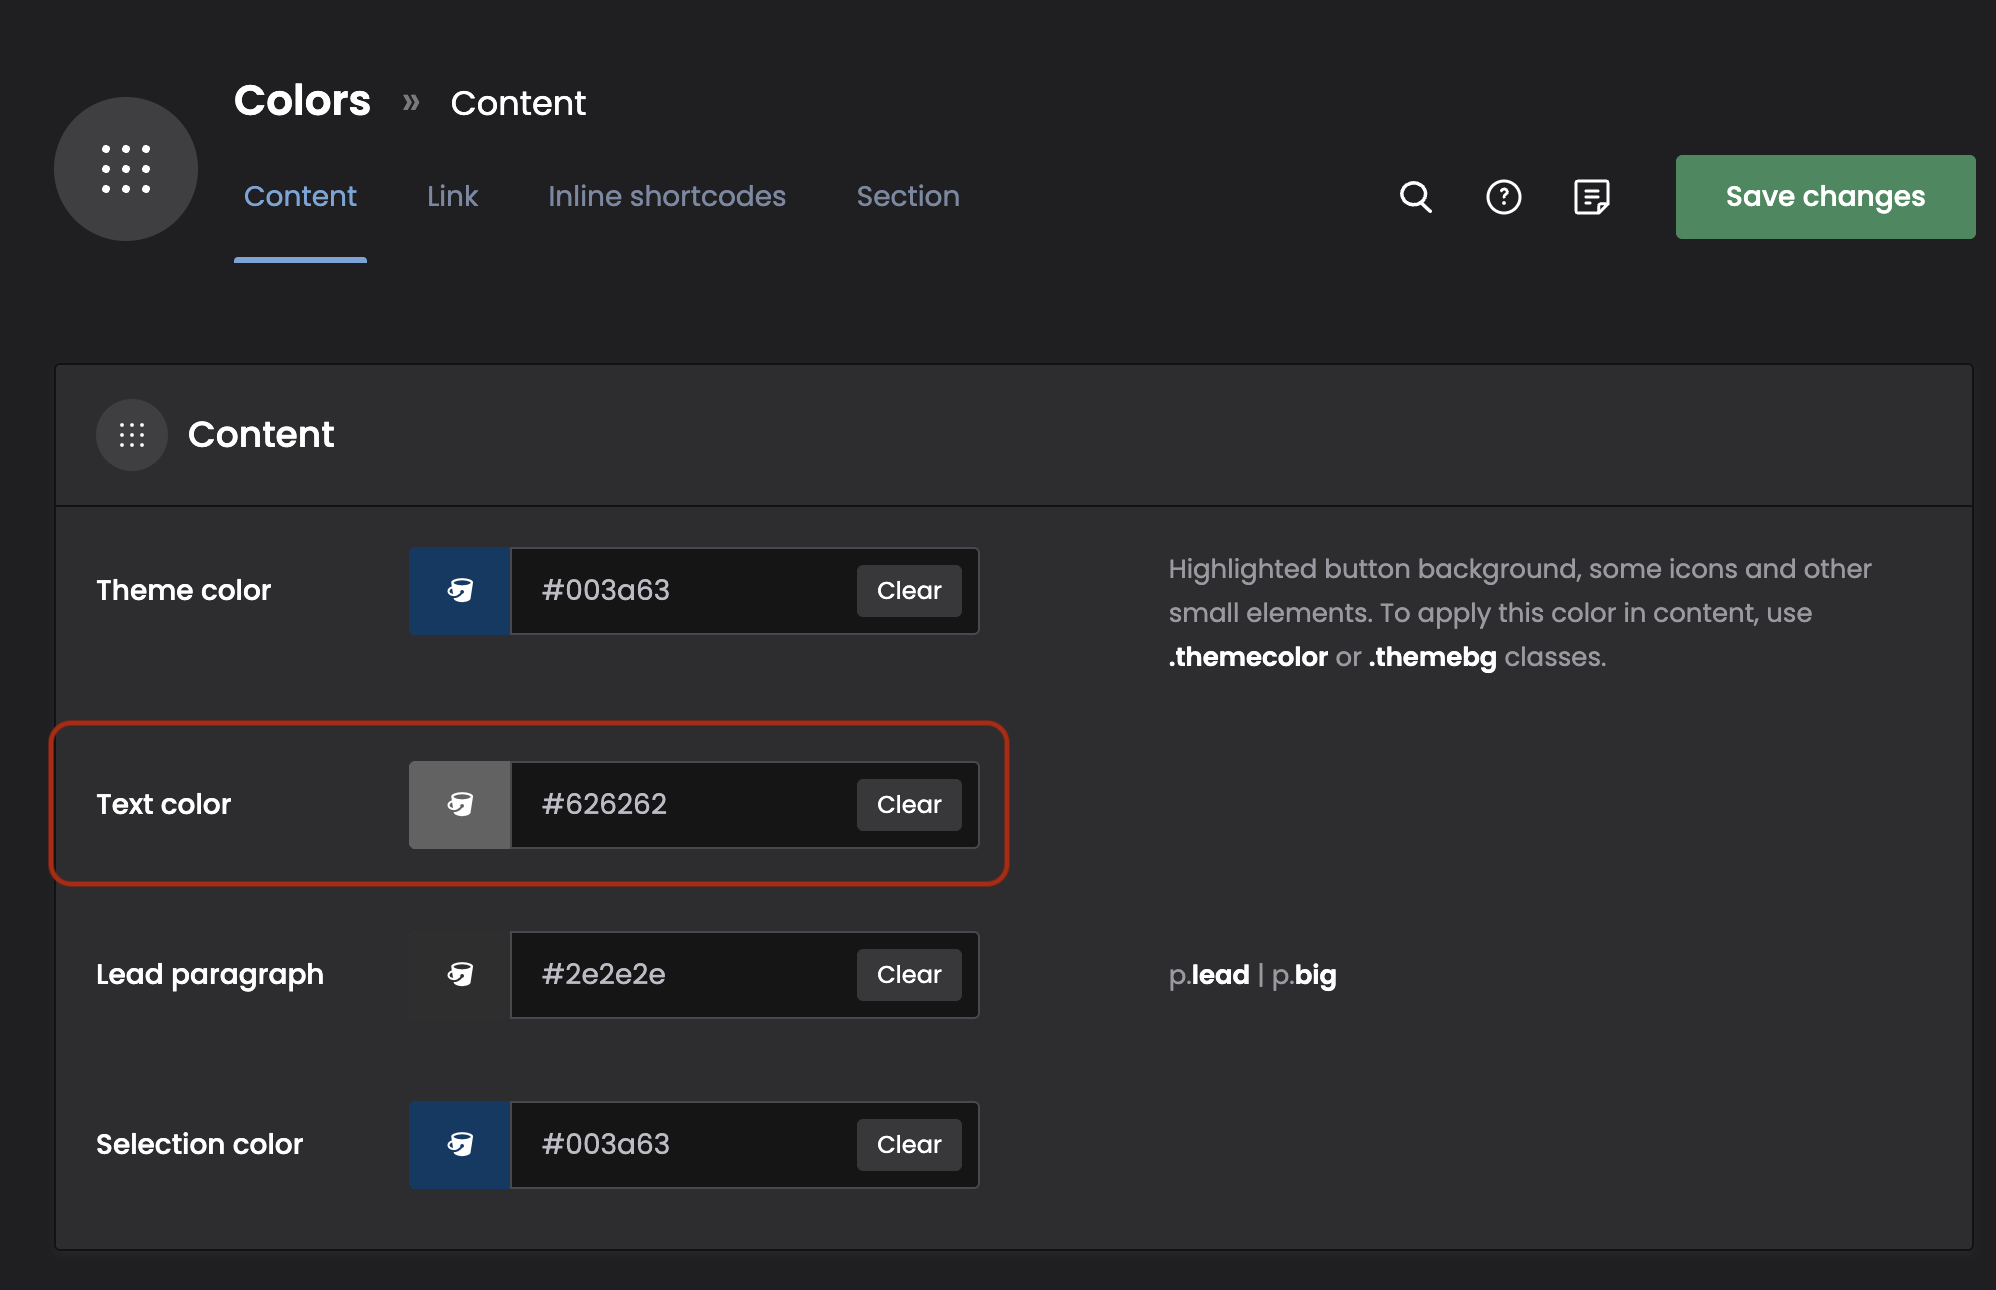
Task: Open Selection color paint bucket picker
Action: click(460, 1145)
